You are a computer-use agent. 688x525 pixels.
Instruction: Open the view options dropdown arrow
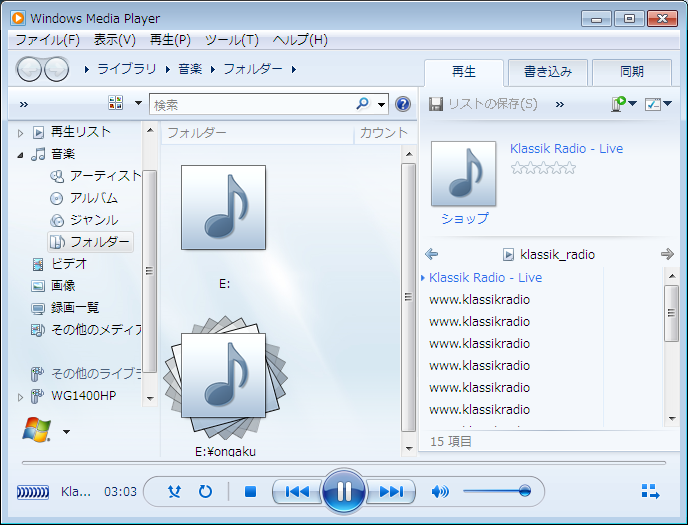[138, 104]
